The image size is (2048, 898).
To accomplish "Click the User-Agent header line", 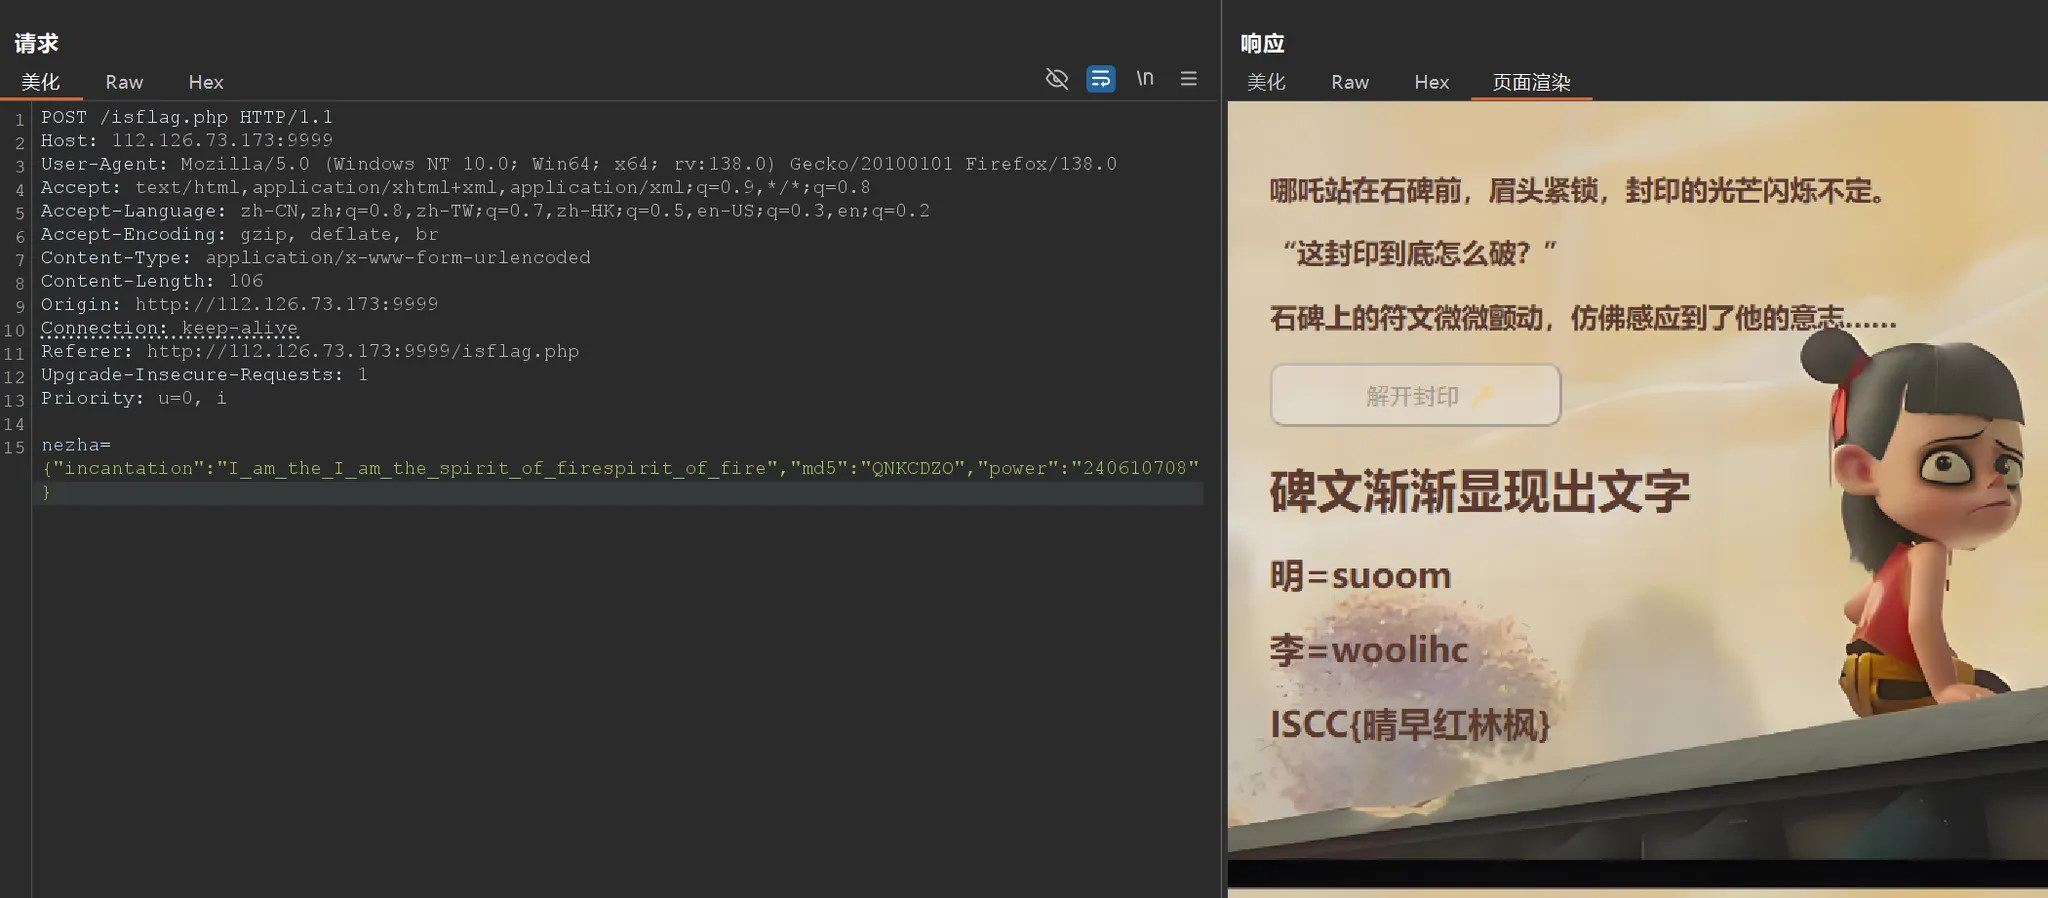I will point(578,163).
